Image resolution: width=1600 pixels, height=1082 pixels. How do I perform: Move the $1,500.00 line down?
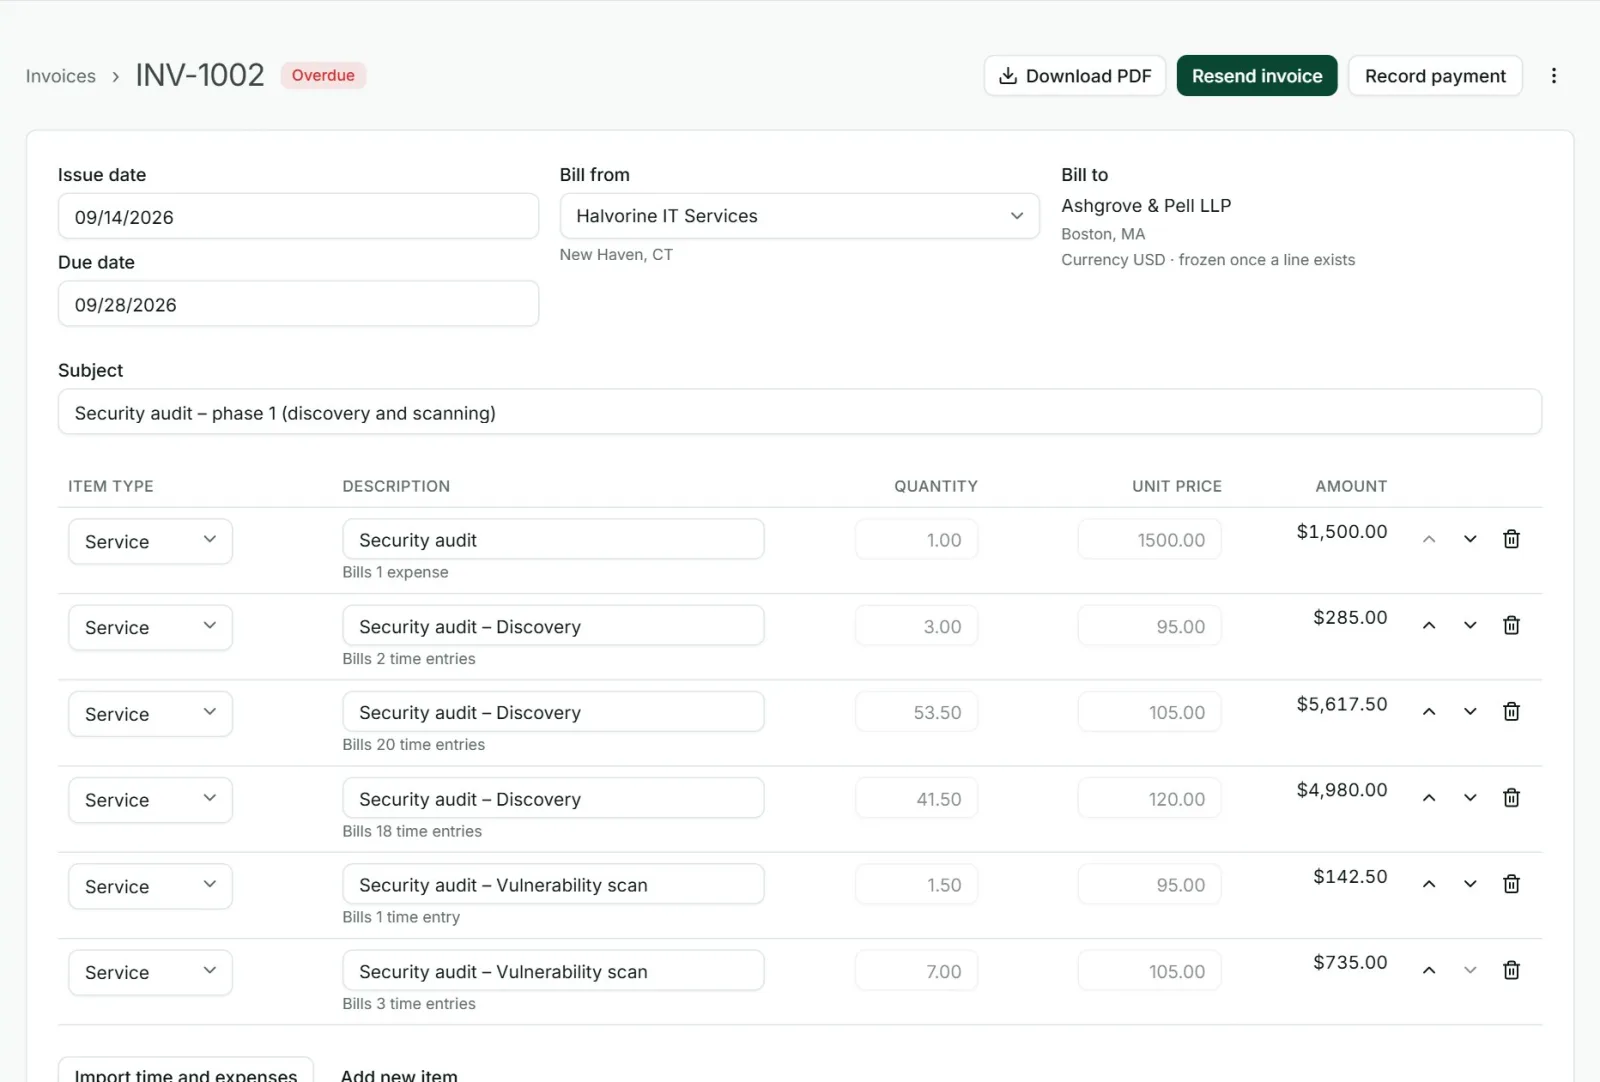click(x=1470, y=539)
